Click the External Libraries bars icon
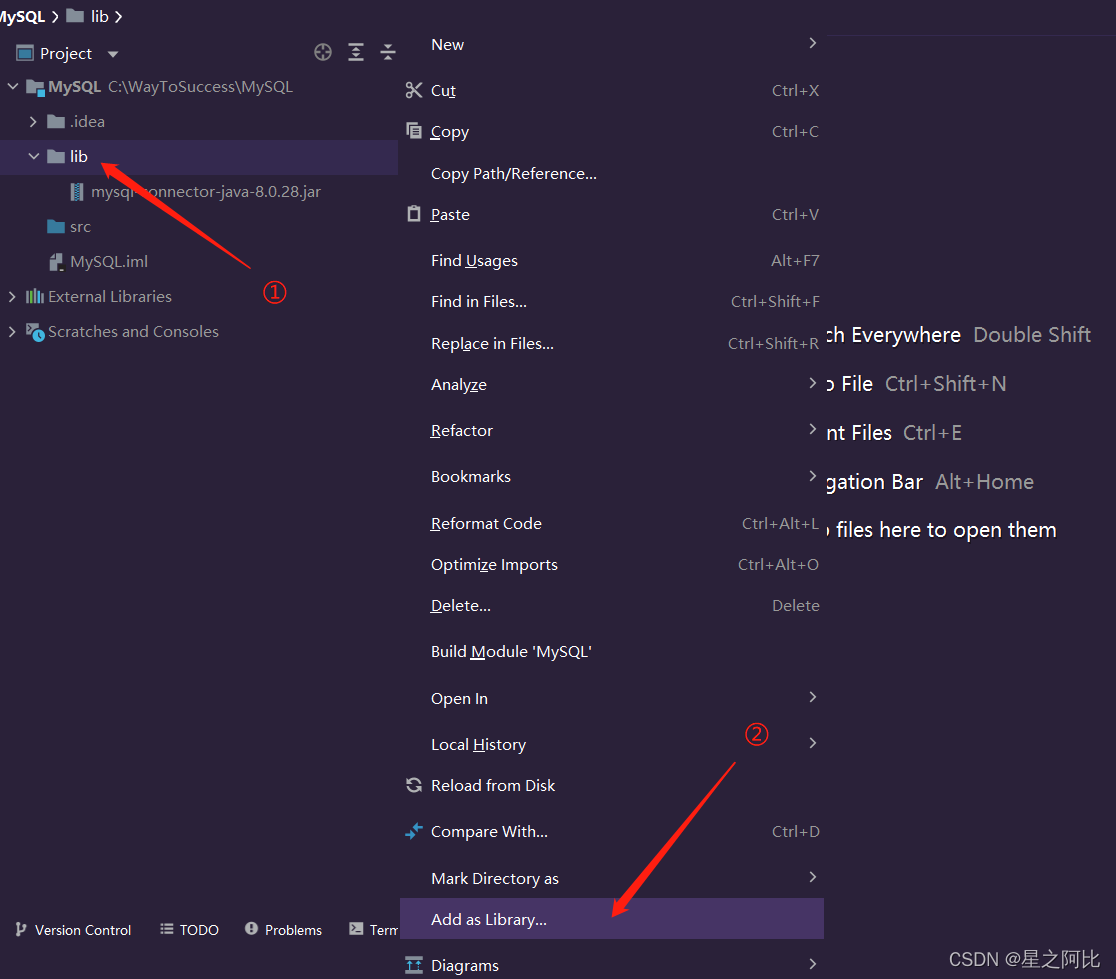The height and width of the screenshot is (979, 1116). [x=35, y=296]
